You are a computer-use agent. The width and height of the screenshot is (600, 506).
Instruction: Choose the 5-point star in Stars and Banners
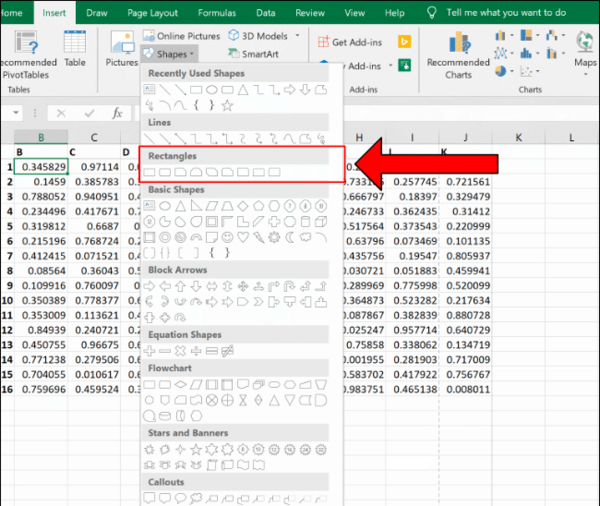[x=196, y=449]
